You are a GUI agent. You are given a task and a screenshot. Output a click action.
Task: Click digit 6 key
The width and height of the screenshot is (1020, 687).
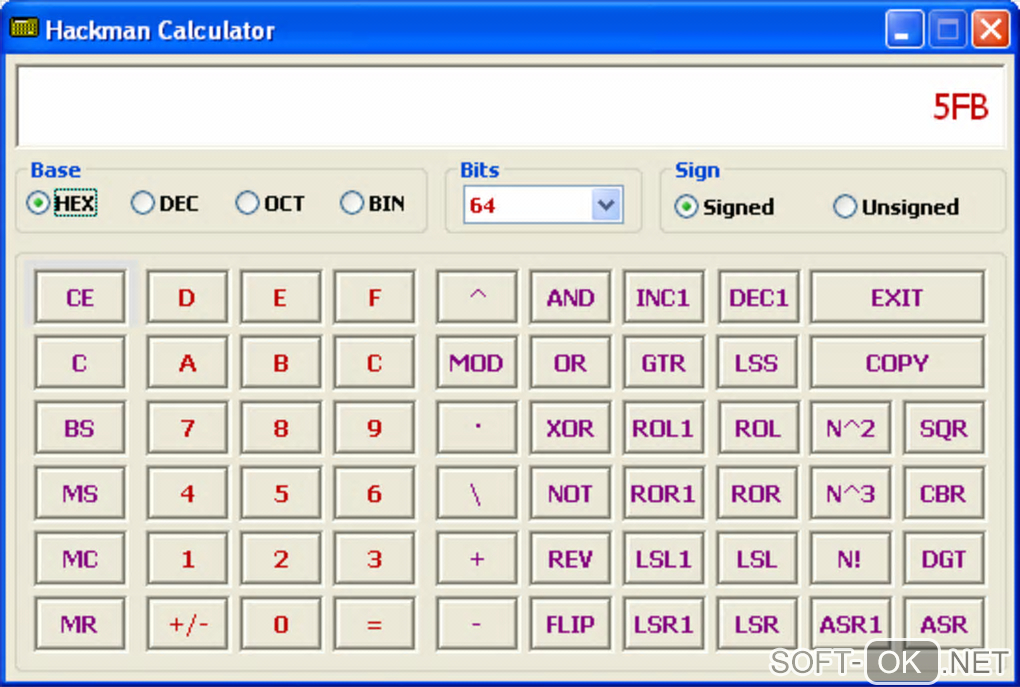(x=374, y=493)
